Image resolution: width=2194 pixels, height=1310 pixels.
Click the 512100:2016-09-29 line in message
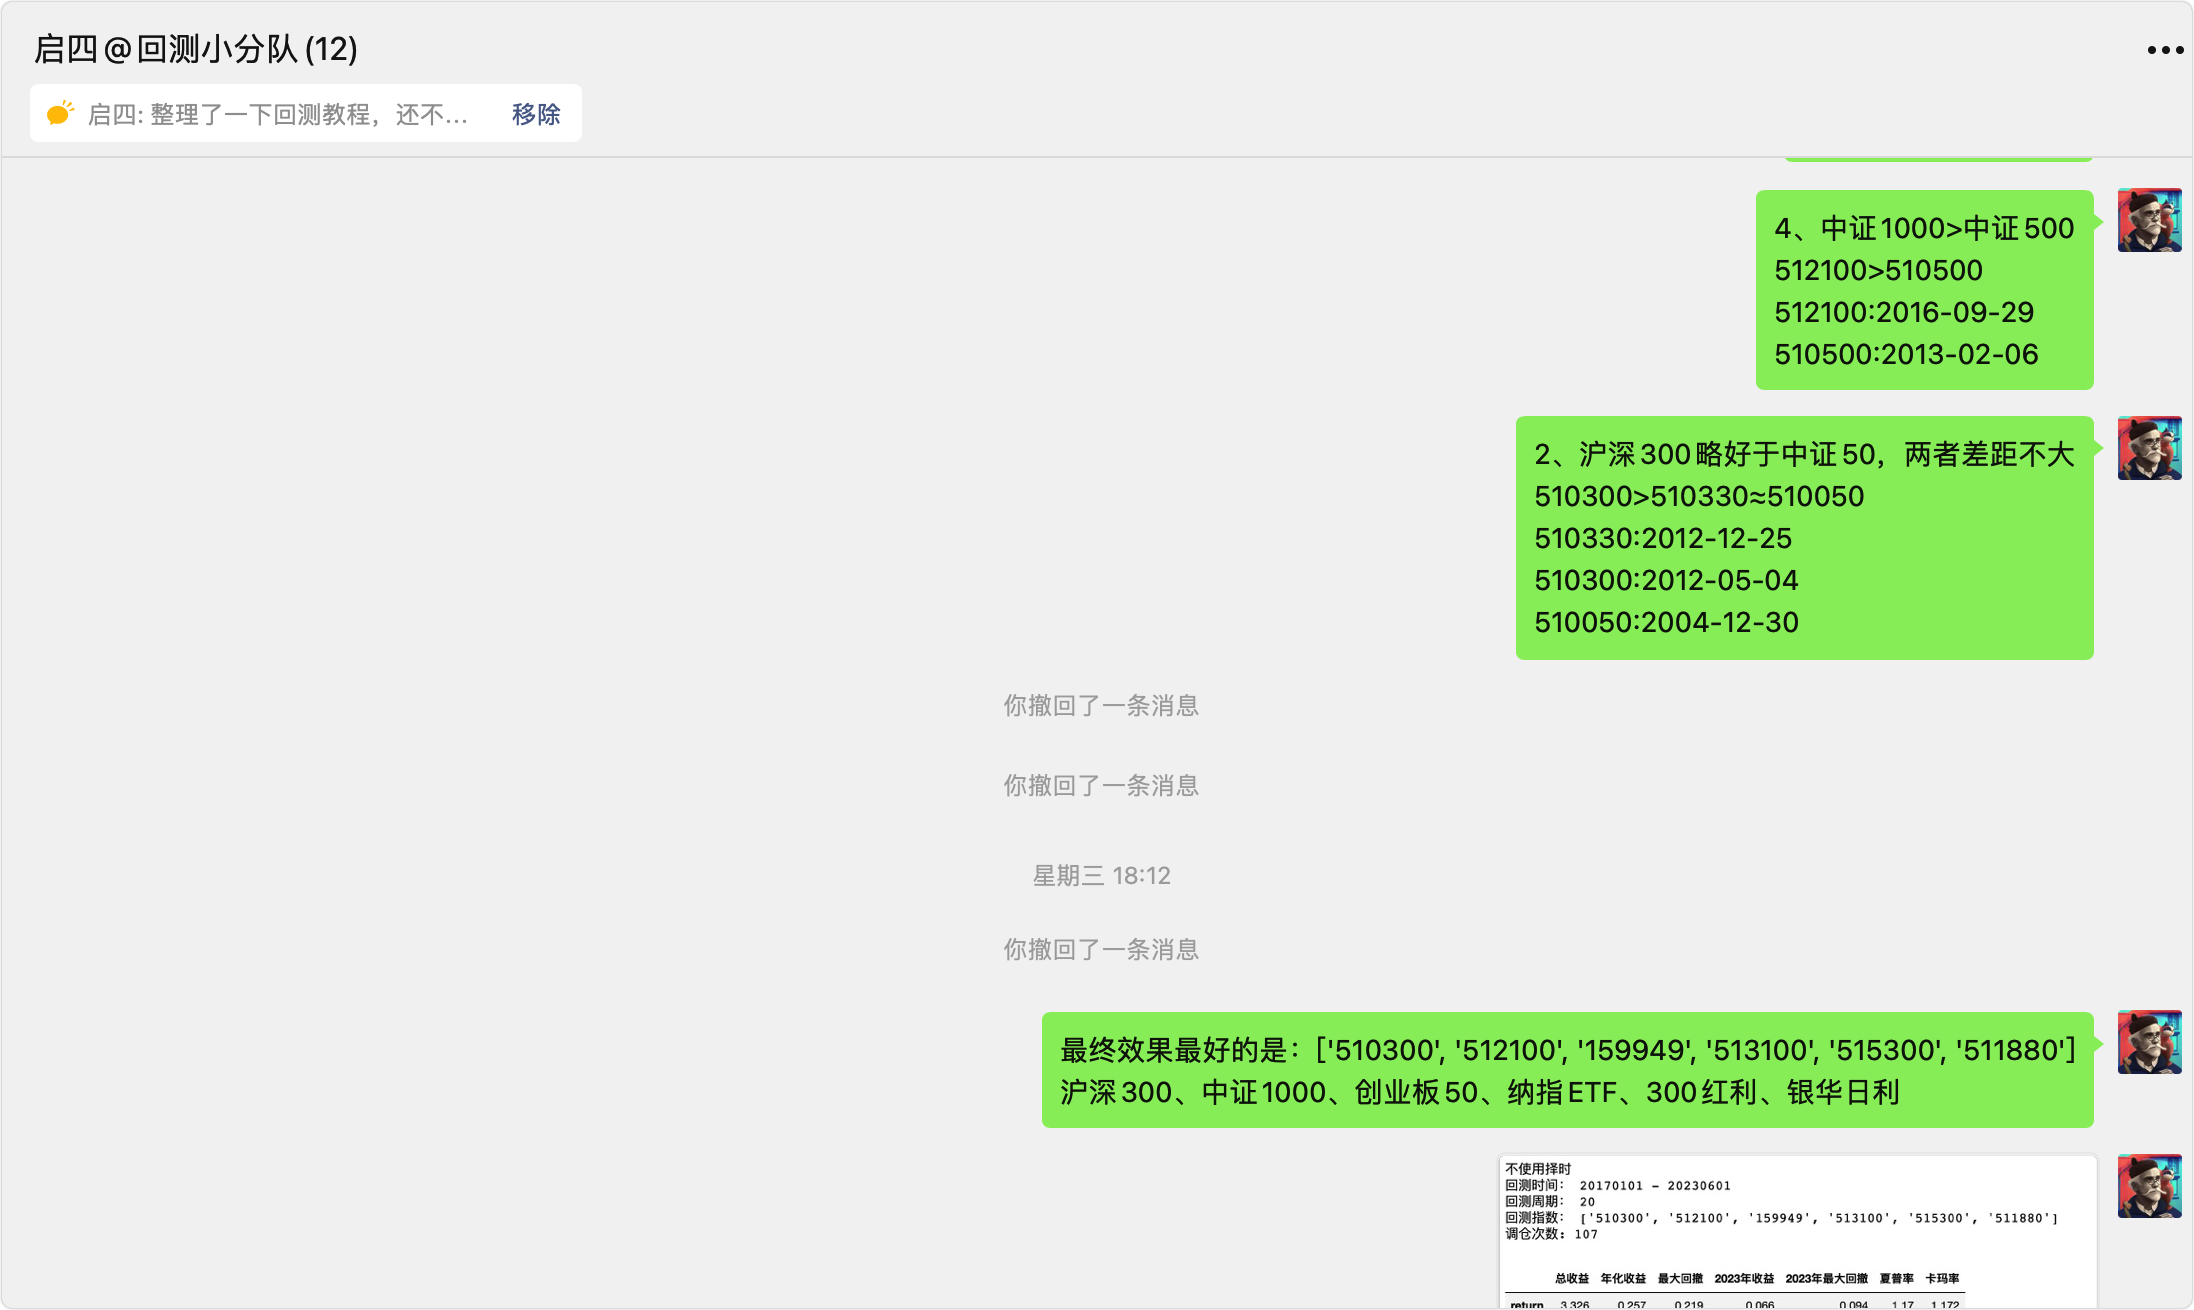pyautogui.click(x=1903, y=312)
